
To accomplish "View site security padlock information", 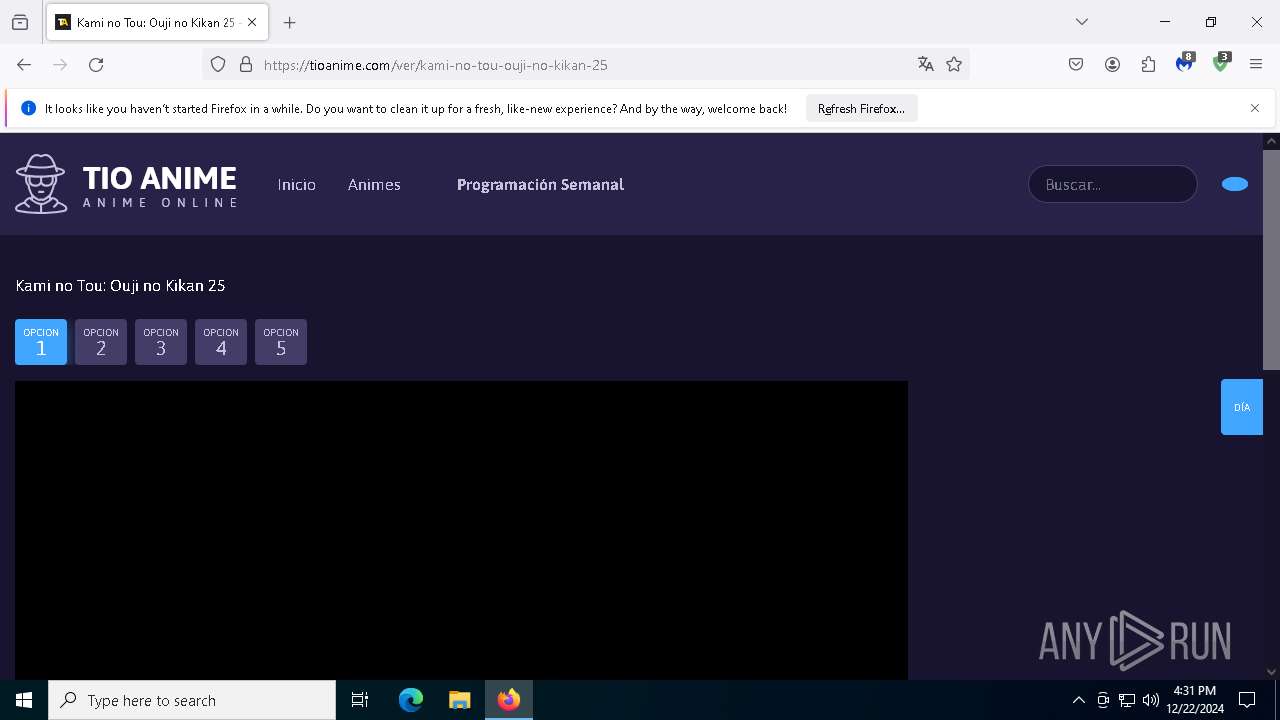I will coord(246,64).
